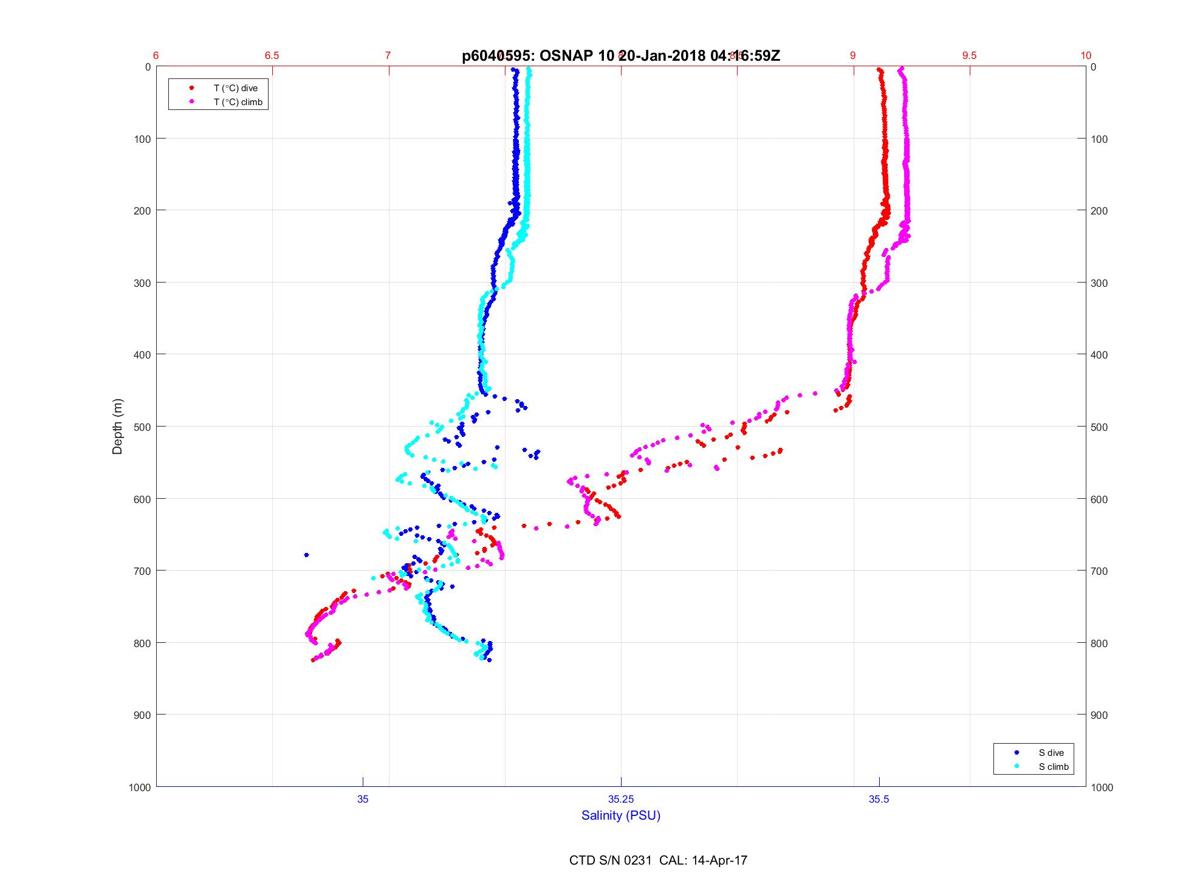1200x885 pixels.
Task: Click the 900 tick on right depth axis
Action: pyautogui.click(x=1100, y=715)
